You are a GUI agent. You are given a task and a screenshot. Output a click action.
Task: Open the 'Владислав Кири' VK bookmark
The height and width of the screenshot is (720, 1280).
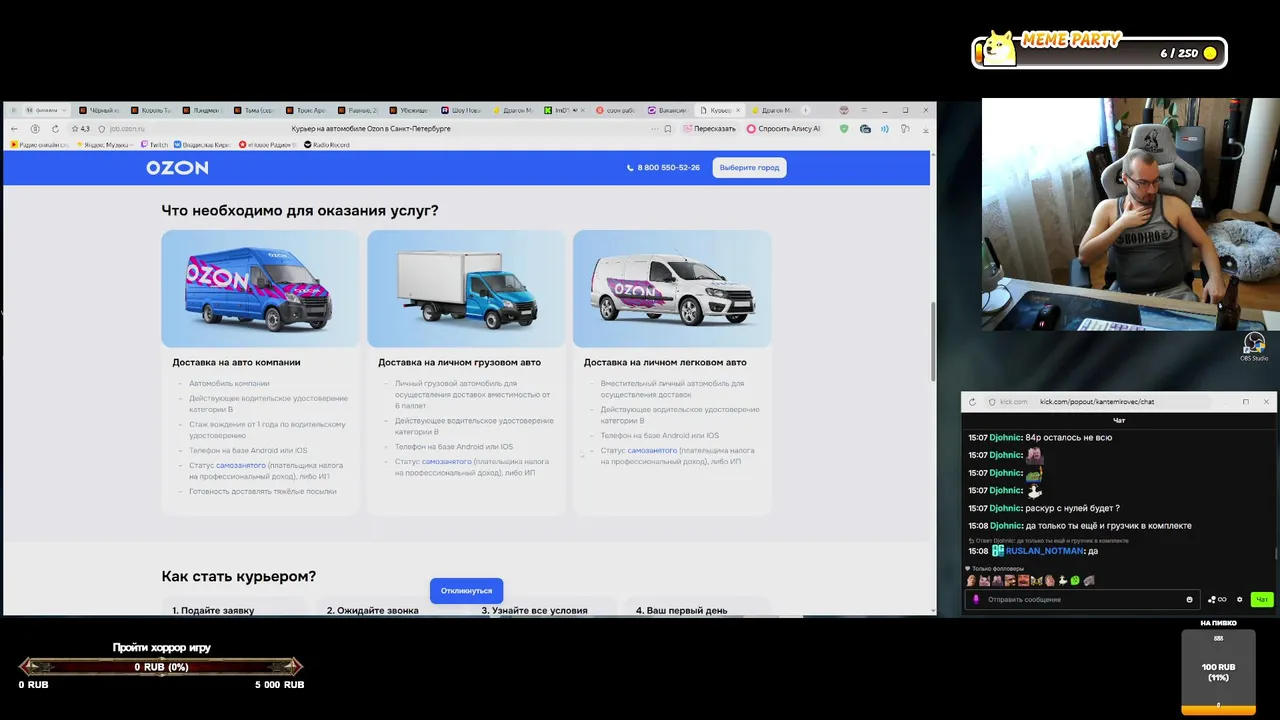[x=203, y=145]
